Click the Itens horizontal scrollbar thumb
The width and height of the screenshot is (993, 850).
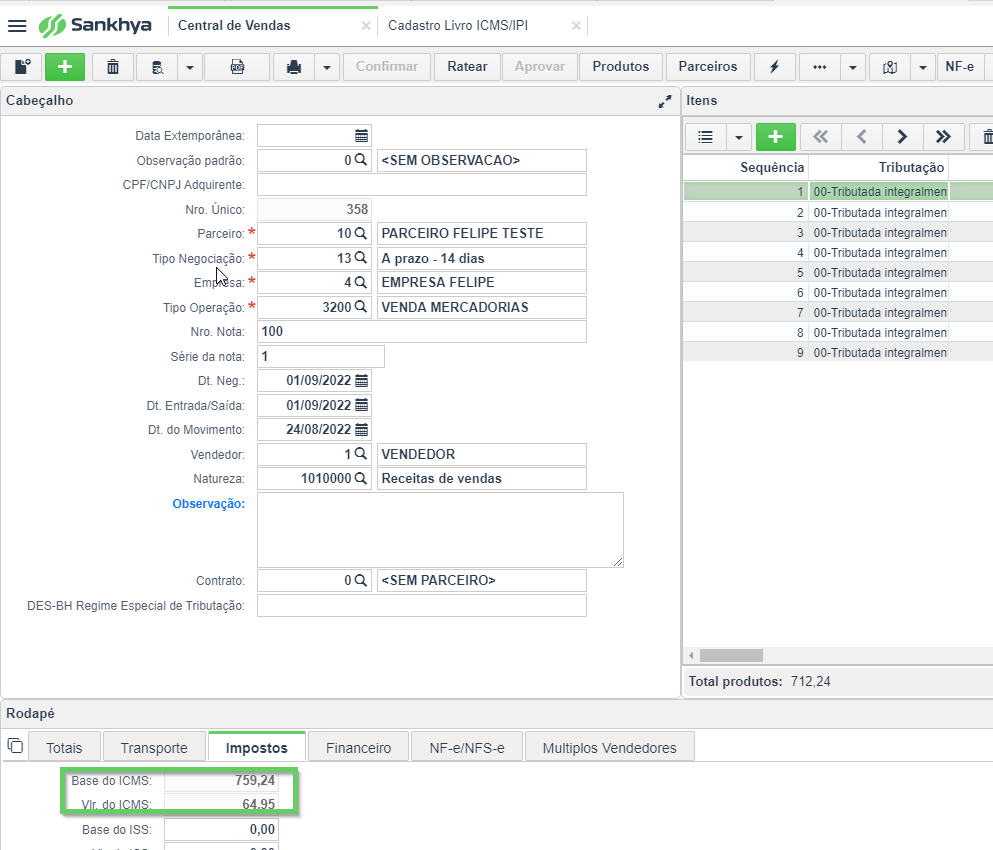[x=731, y=656]
